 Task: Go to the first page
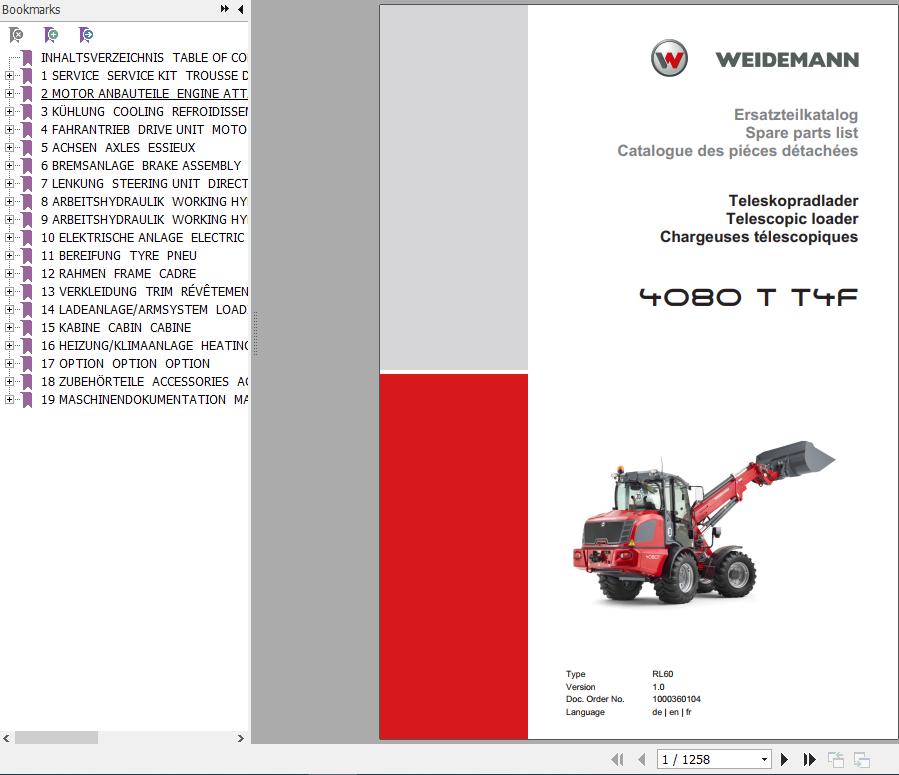coord(617,760)
